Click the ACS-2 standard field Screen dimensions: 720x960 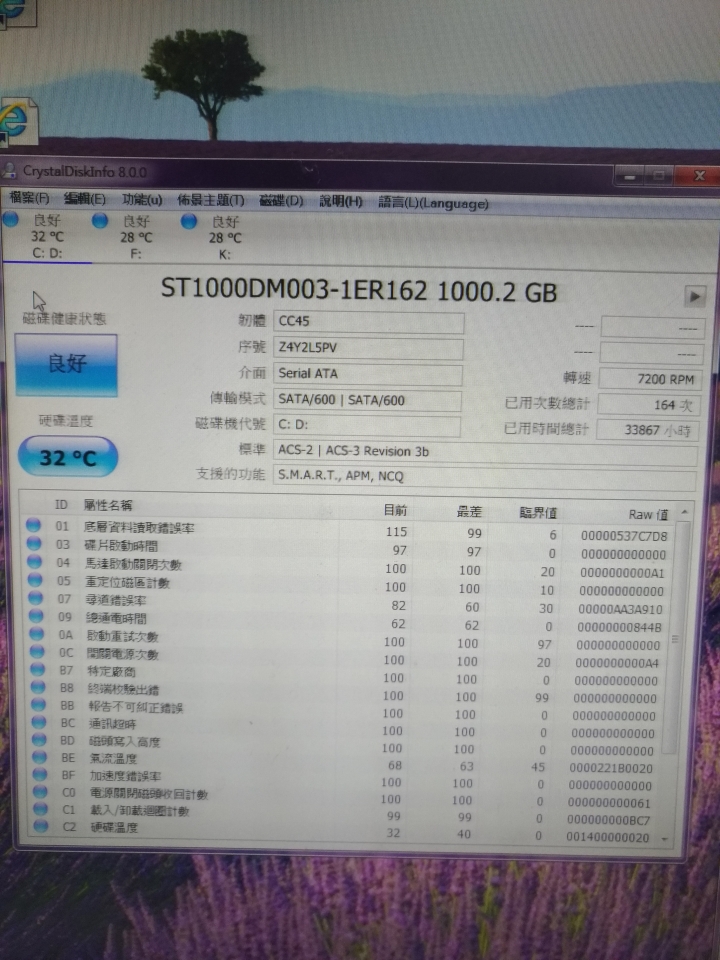tap(485, 452)
